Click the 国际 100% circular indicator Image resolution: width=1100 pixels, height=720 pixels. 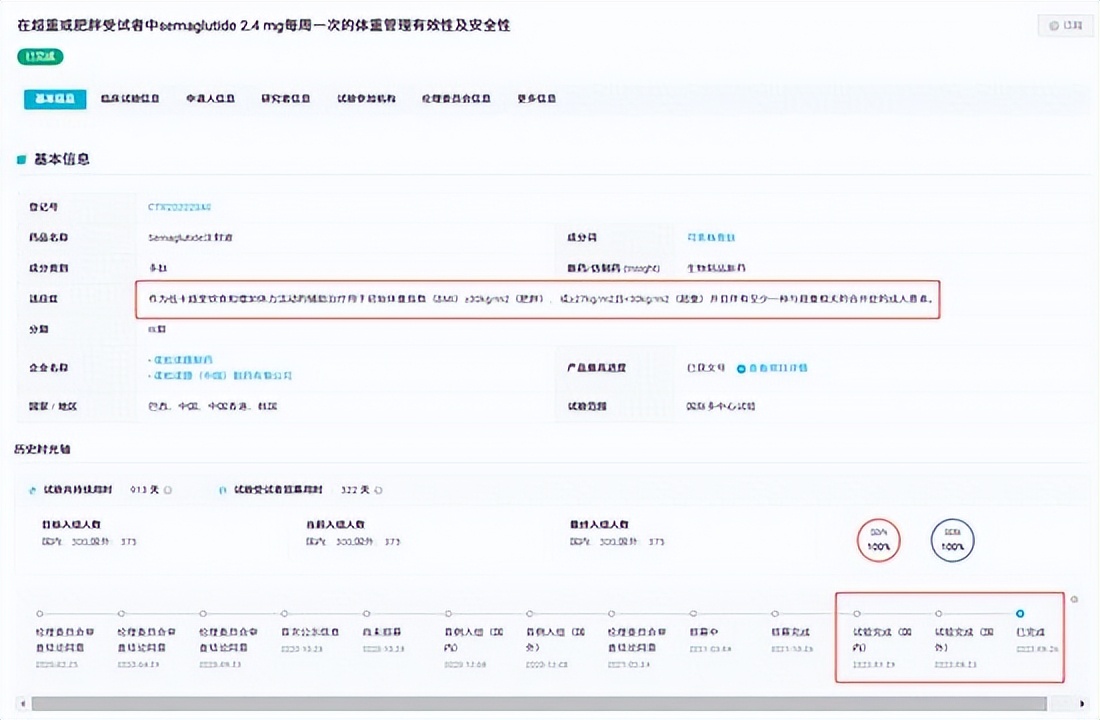951,540
